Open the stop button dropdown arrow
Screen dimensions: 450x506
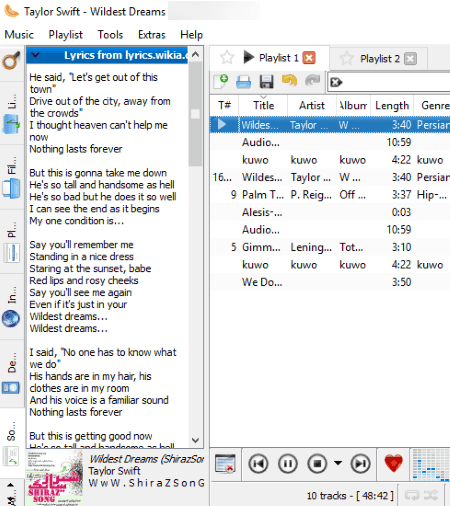[x=338, y=463]
